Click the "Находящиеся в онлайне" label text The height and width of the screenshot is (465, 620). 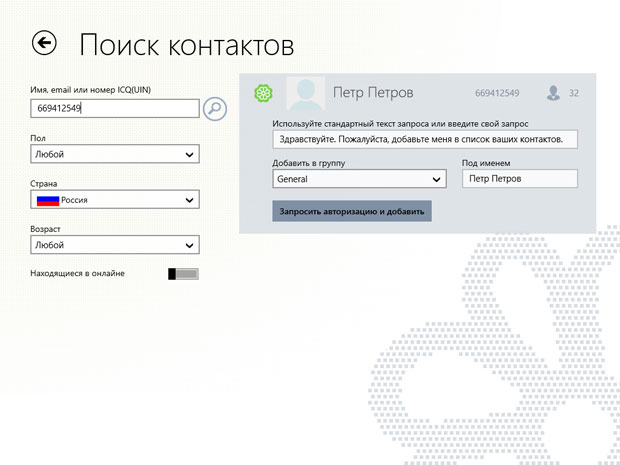(78, 274)
